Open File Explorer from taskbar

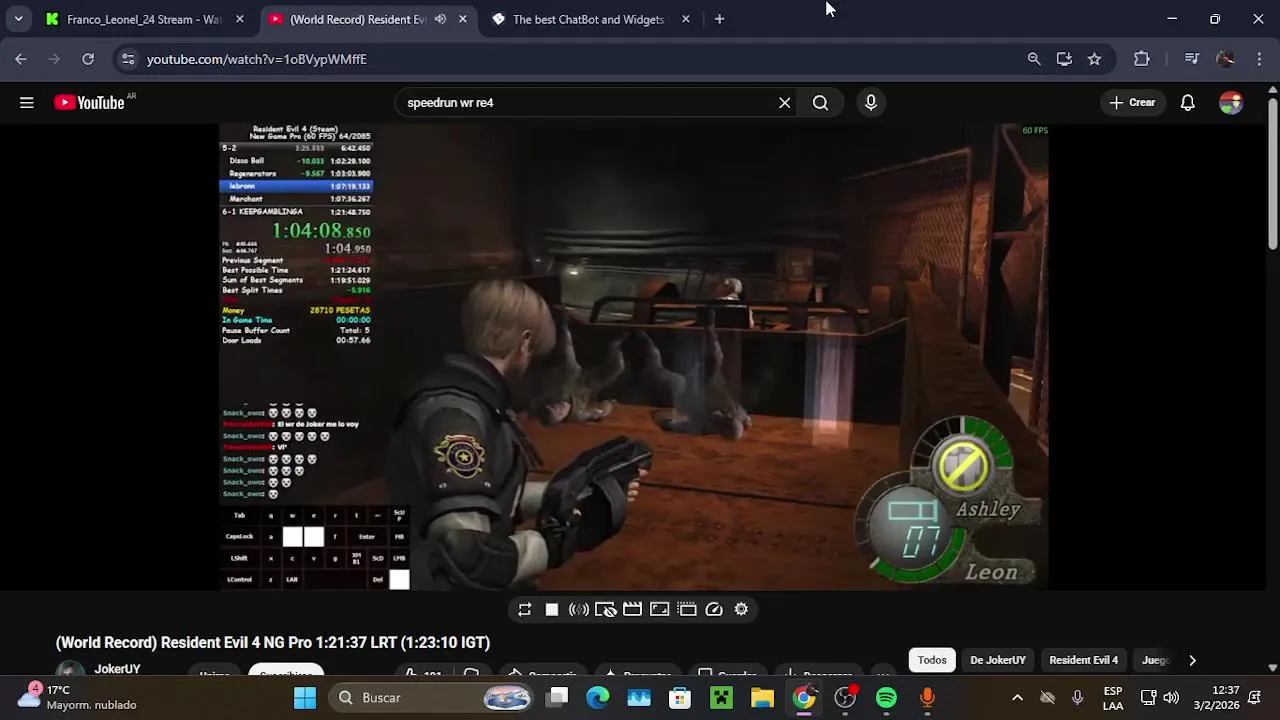tap(762, 697)
